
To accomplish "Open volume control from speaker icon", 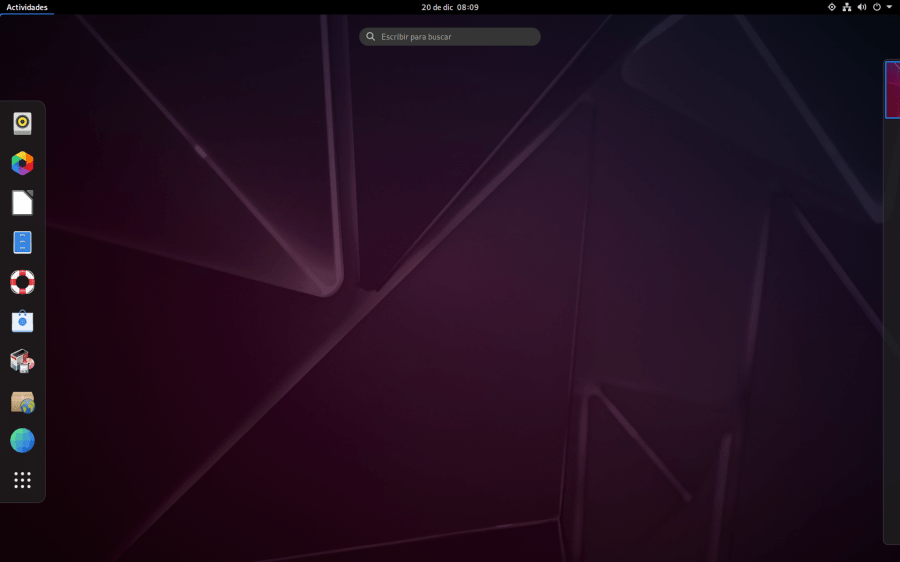I will coord(861,7).
